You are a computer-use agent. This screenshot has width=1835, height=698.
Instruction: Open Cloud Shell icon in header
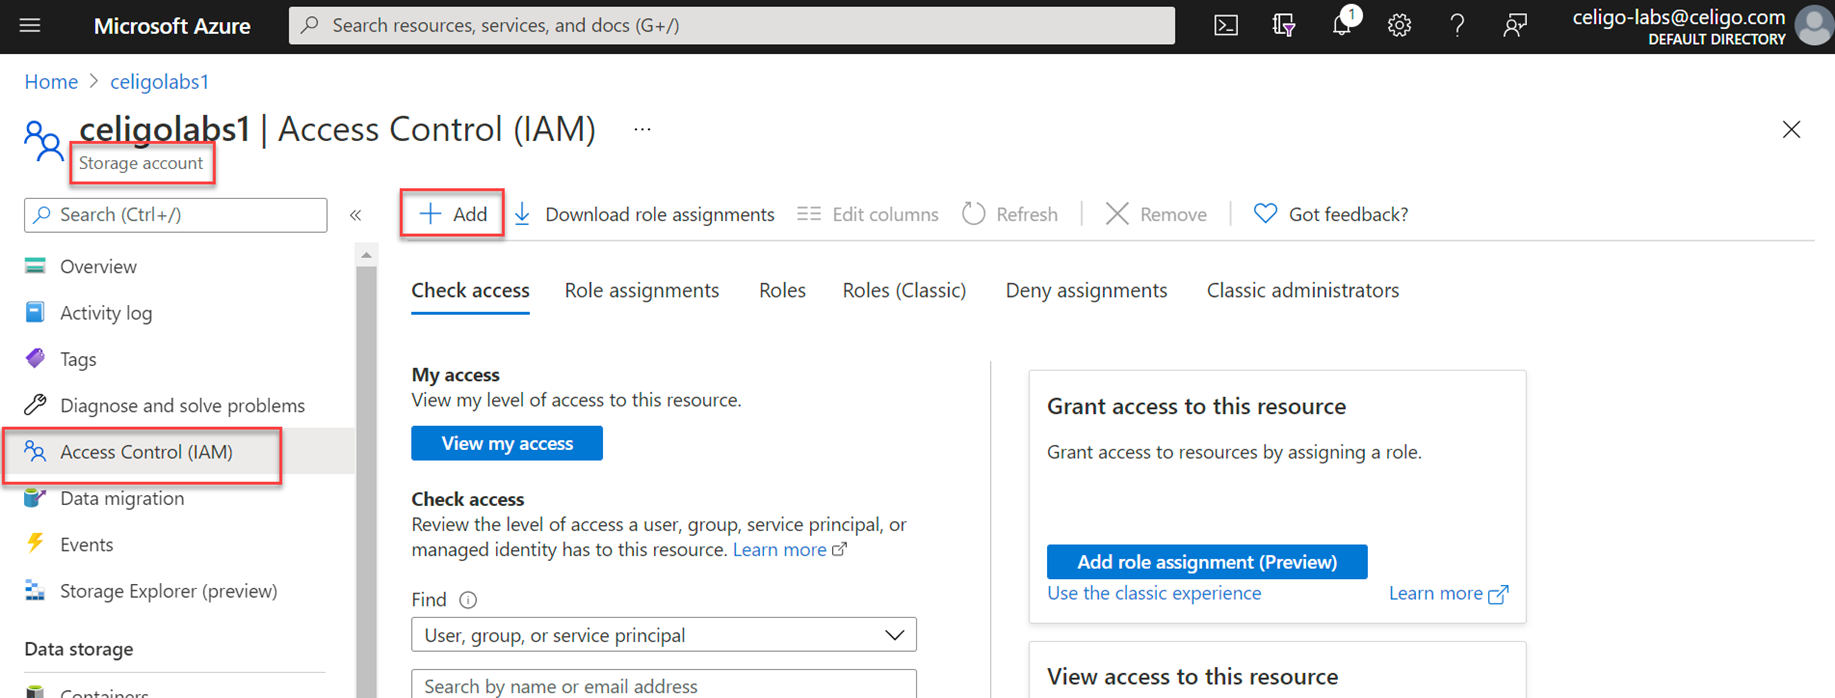tap(1226, 26)
